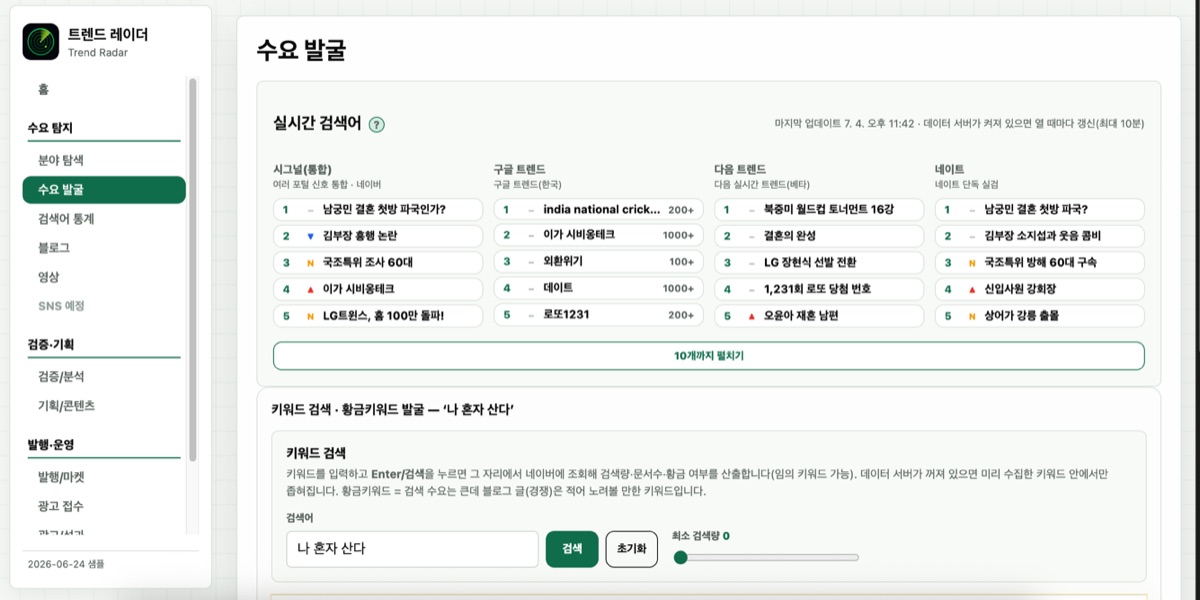Open 데이트 Google trend row
Image resolution: width=1200 pixels, height=600 pixels.
pyautogui.click(x=598, y=288)
